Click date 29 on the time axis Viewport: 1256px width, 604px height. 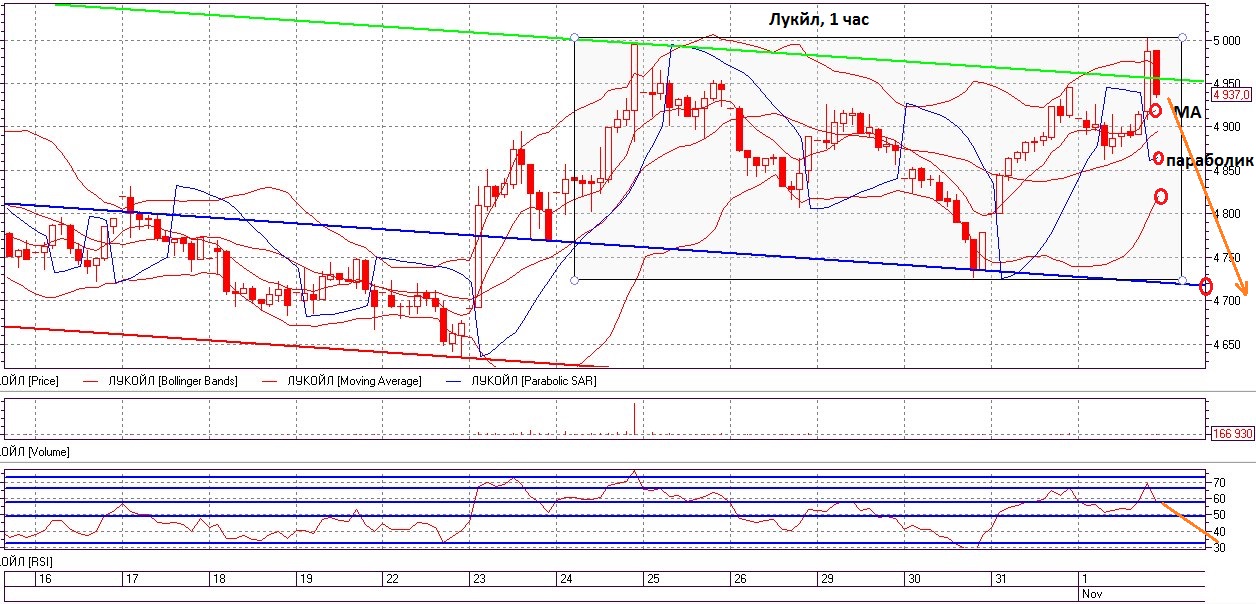826,579
